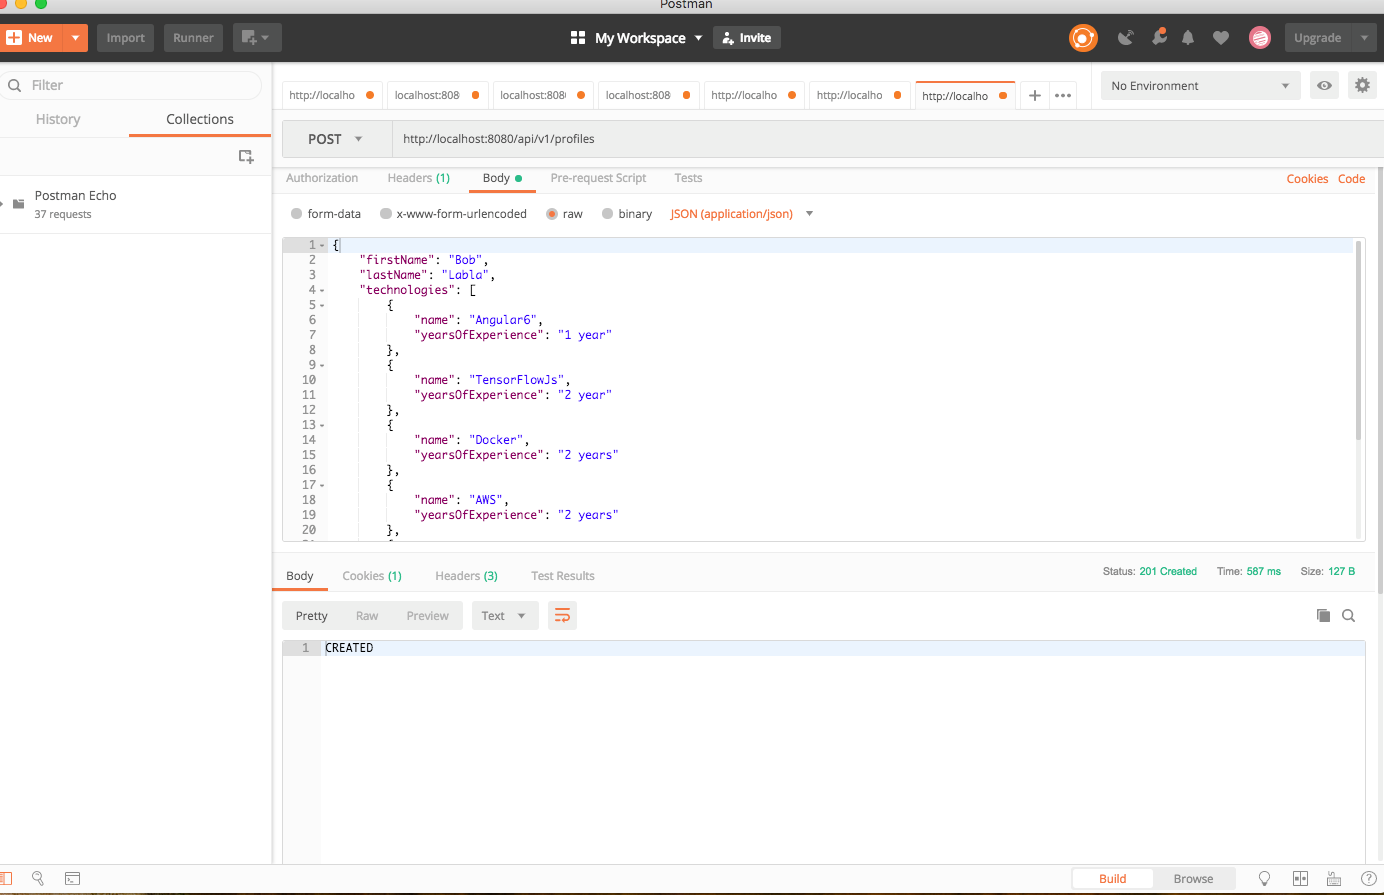The width and height of the screenshot is (1384, 895).
Task: Switch response view to Browse mode
Action: click(1194, 878)
